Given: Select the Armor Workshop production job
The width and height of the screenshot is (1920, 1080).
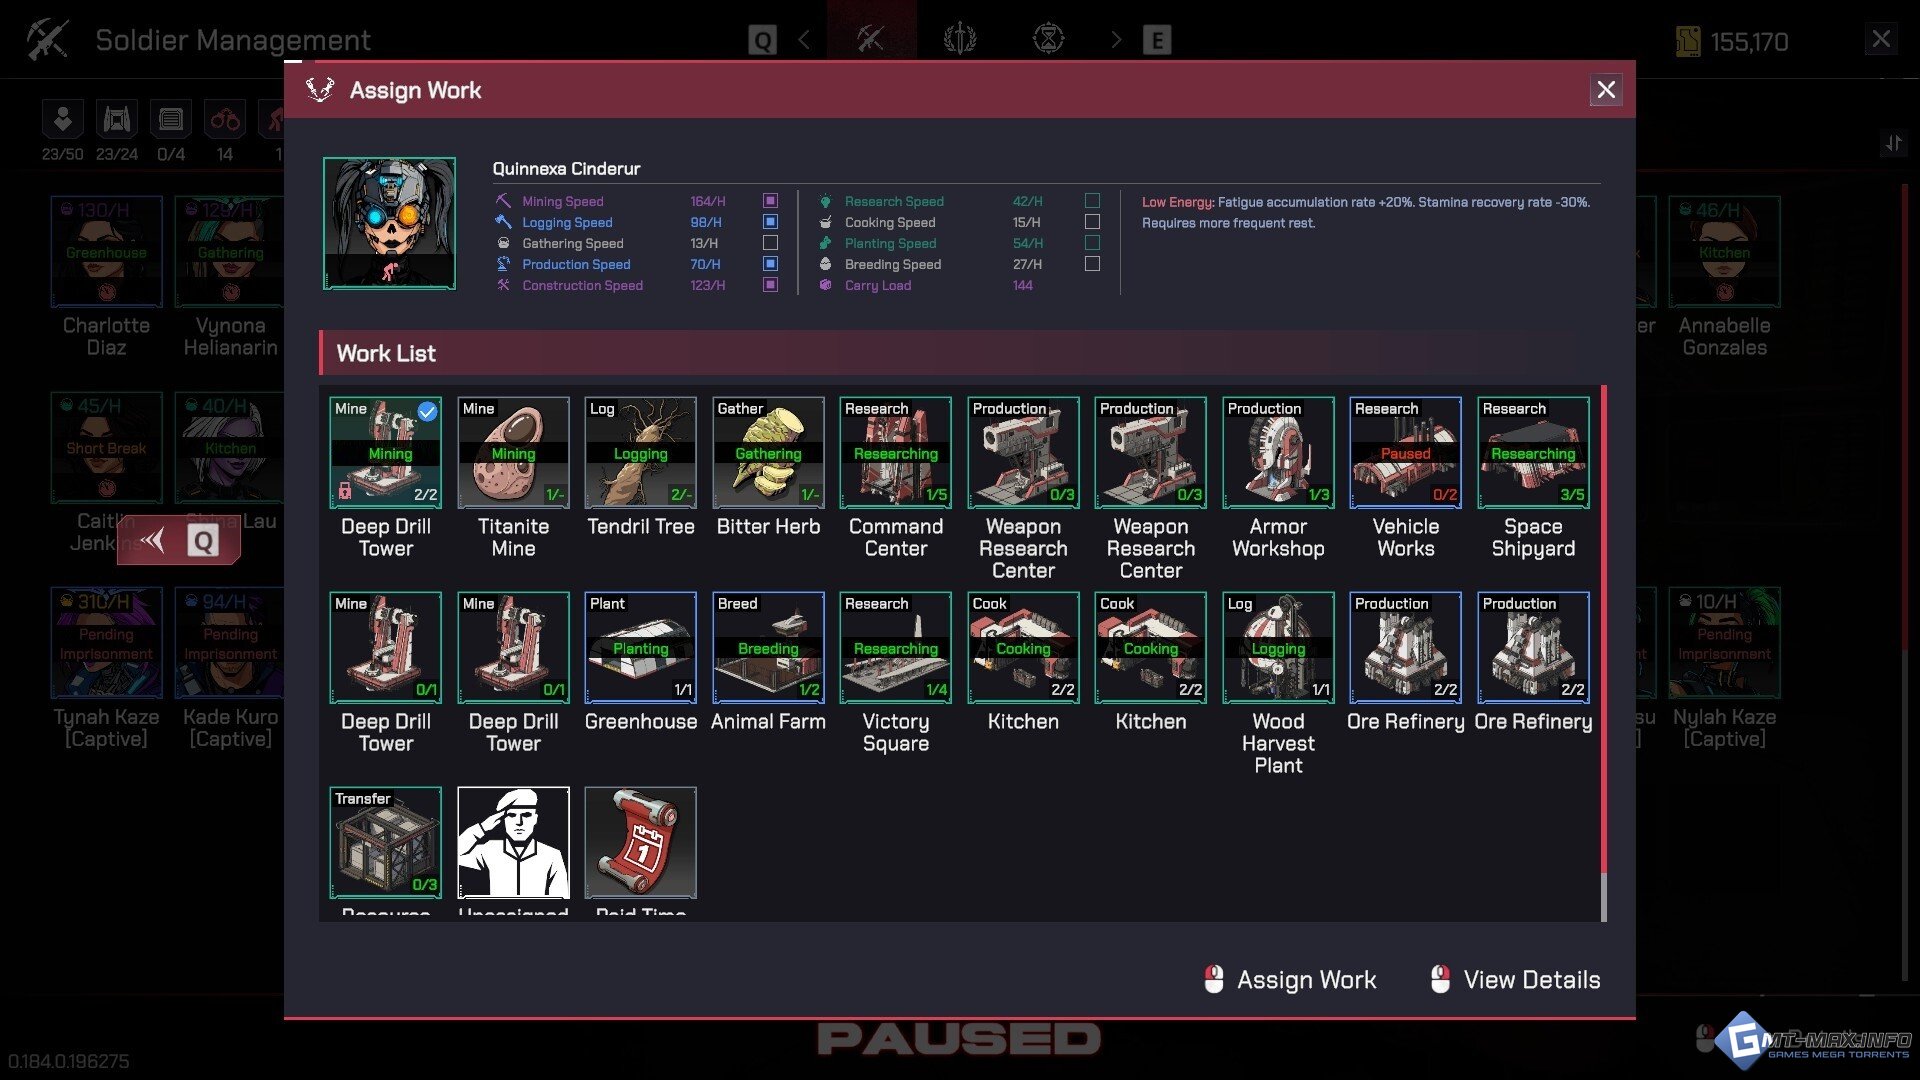Looking at the screenshot, I should [1278, 452].
